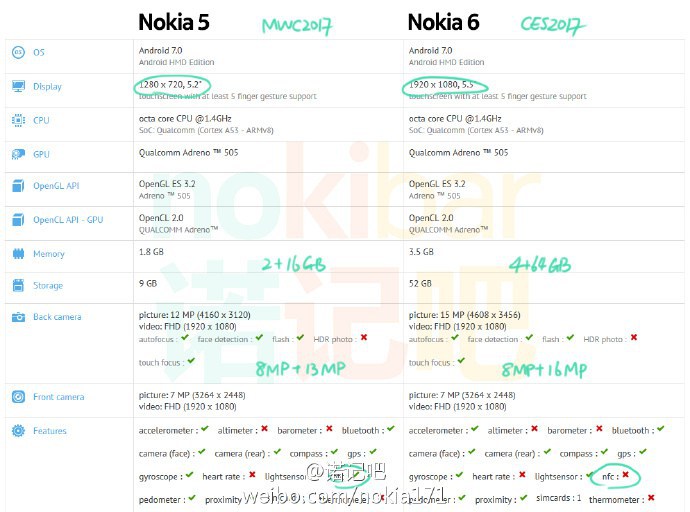The height and width of the screenshot is (512, 690).
Task: Click the Nokia 5 column heading
Action: coord(174,22)
